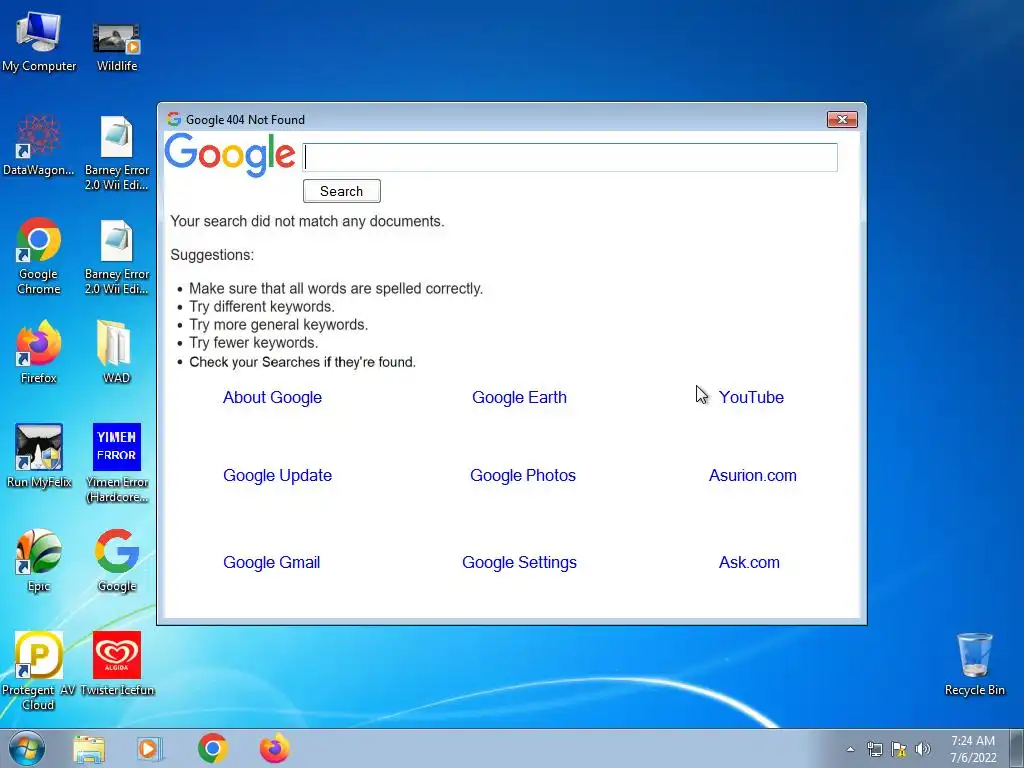Open the Action Center flag icon
The image size is (1024, 768).
click(x=899, y=749)
